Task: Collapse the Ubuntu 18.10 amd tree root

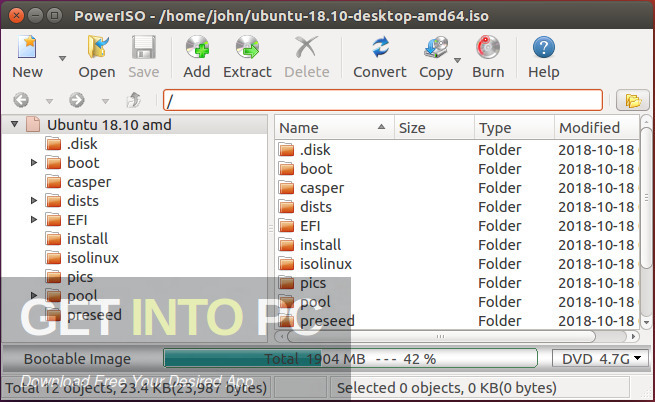Action: coord(15,125)
